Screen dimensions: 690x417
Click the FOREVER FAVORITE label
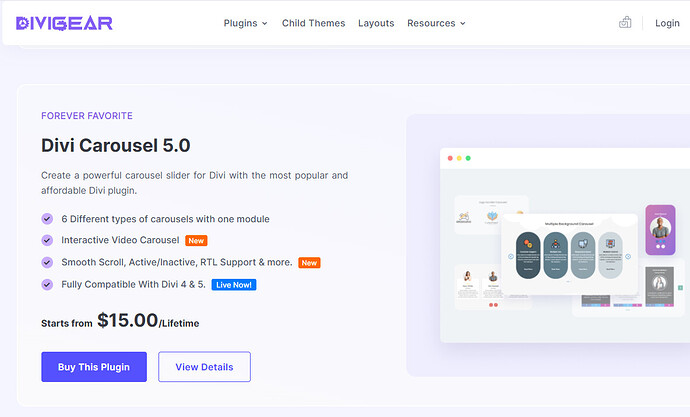pyautogui.click(x=87, y=116)
